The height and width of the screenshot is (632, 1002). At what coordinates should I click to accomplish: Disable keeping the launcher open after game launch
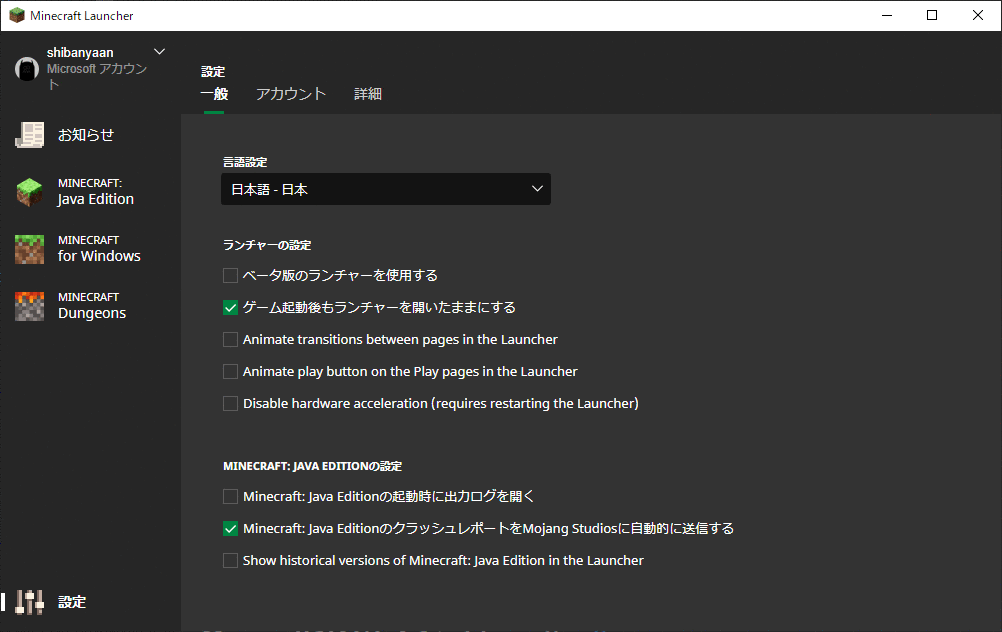(x=230, y=307)
